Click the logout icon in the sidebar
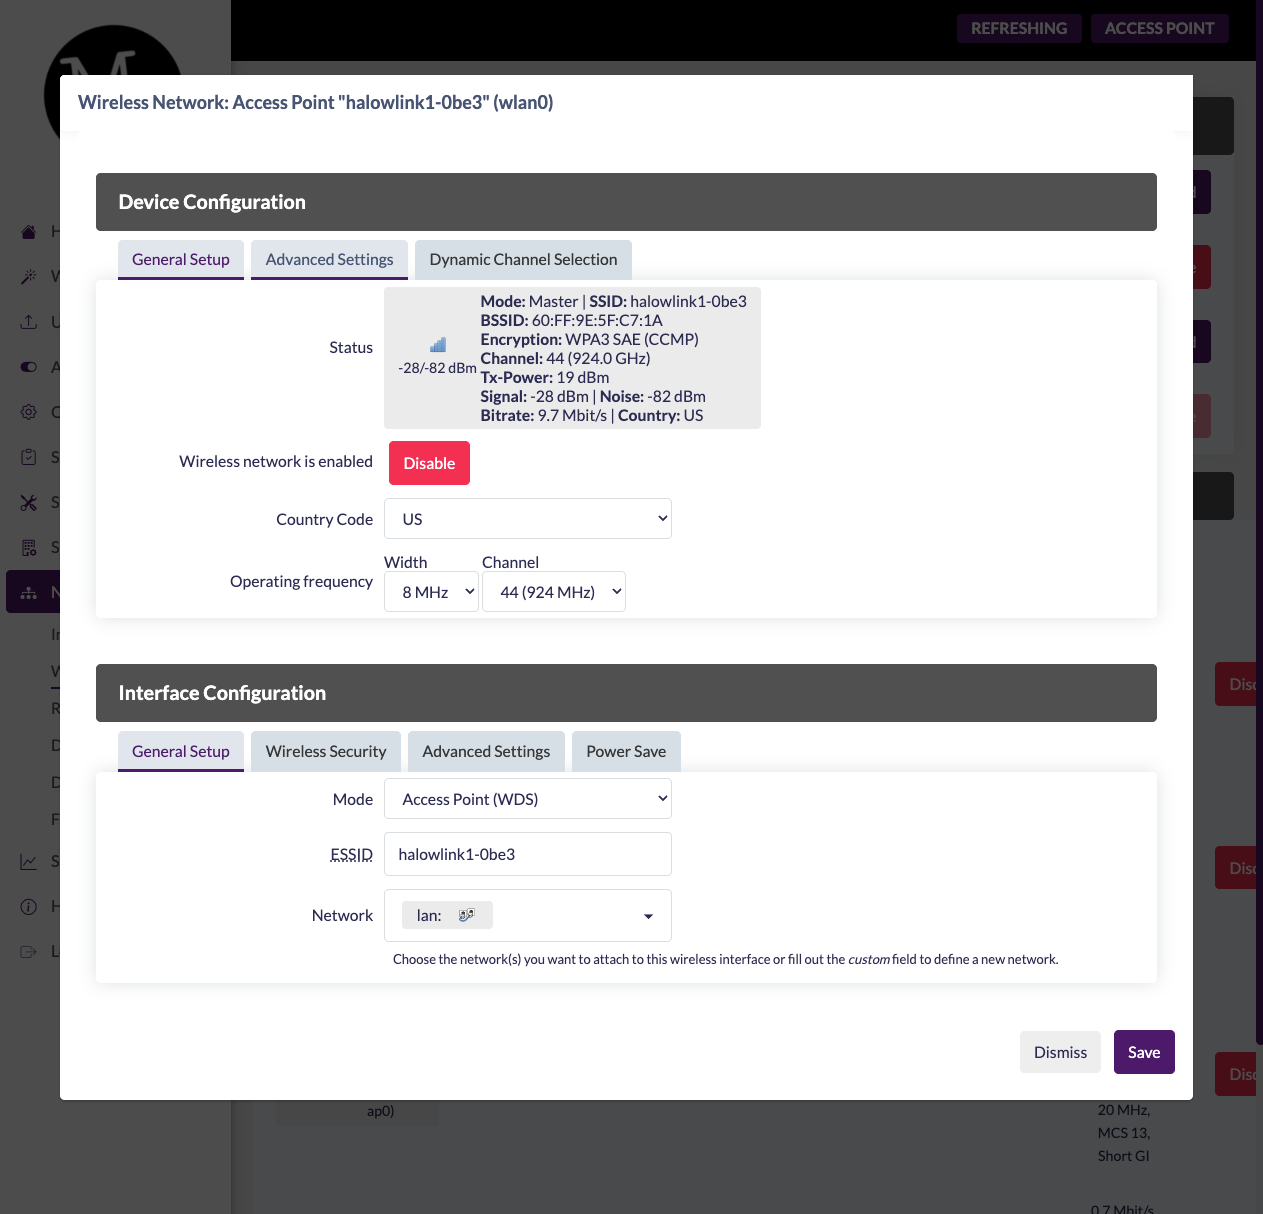The height and width of the screenshot is (1214, 1263). [x=29, y=951]
